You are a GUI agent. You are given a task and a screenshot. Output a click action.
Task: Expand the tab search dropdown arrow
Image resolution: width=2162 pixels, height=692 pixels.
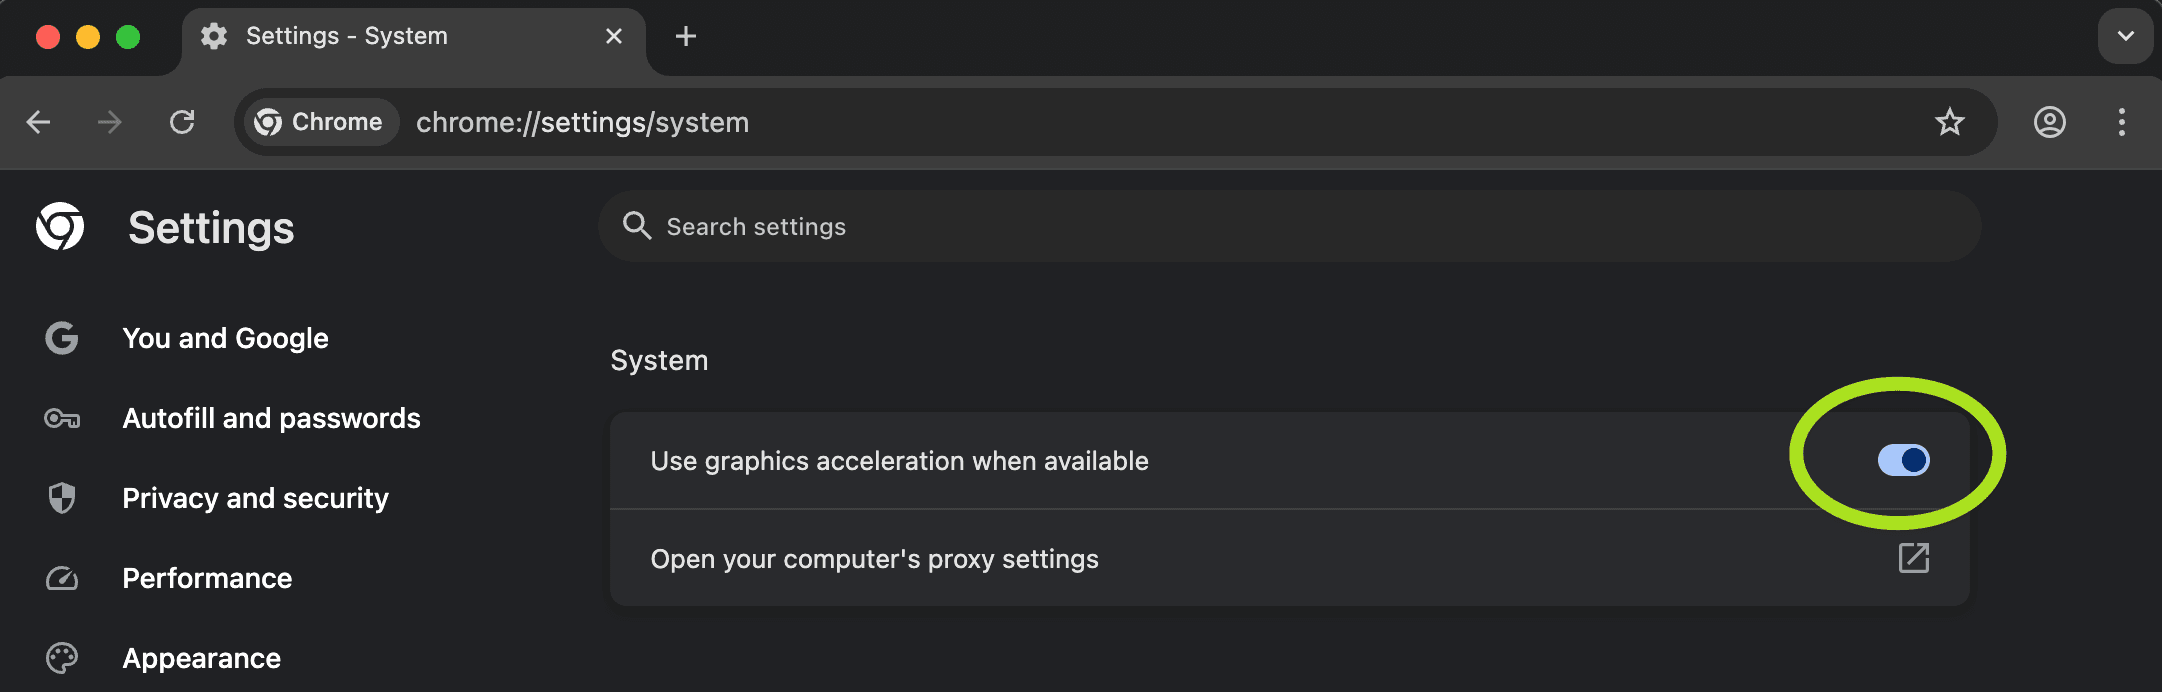click(2125, 36)
